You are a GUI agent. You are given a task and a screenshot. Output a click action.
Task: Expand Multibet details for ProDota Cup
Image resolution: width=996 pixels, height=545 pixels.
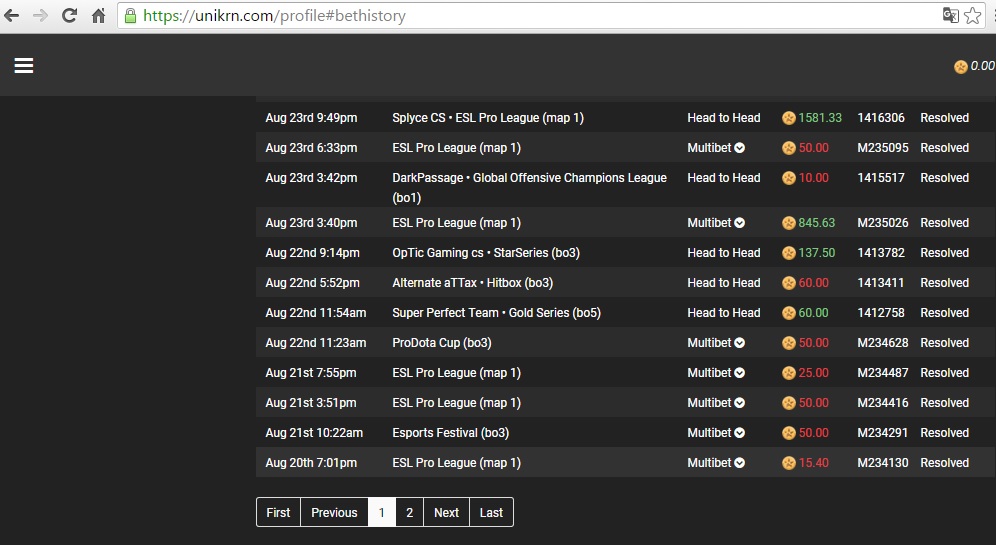[x=739, y=343]
